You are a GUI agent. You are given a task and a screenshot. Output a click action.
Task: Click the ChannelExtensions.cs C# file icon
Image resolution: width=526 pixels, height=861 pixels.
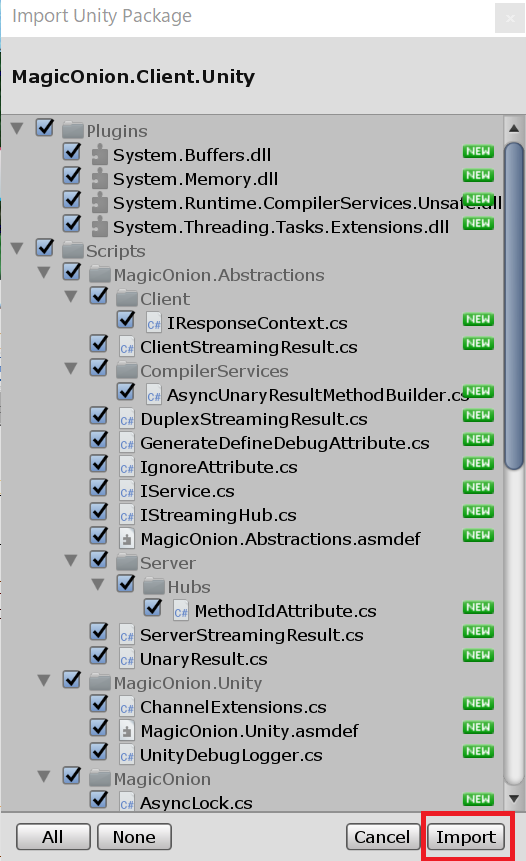127,707
